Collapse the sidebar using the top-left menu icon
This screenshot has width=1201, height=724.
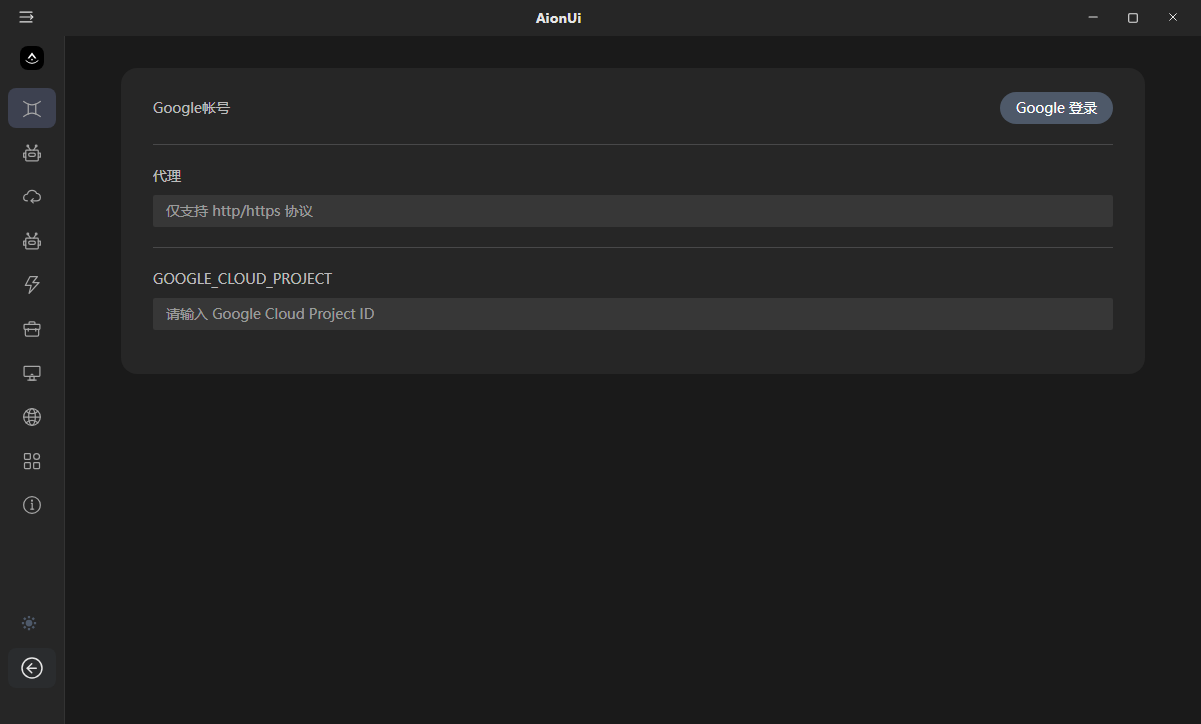pos(26,18)
